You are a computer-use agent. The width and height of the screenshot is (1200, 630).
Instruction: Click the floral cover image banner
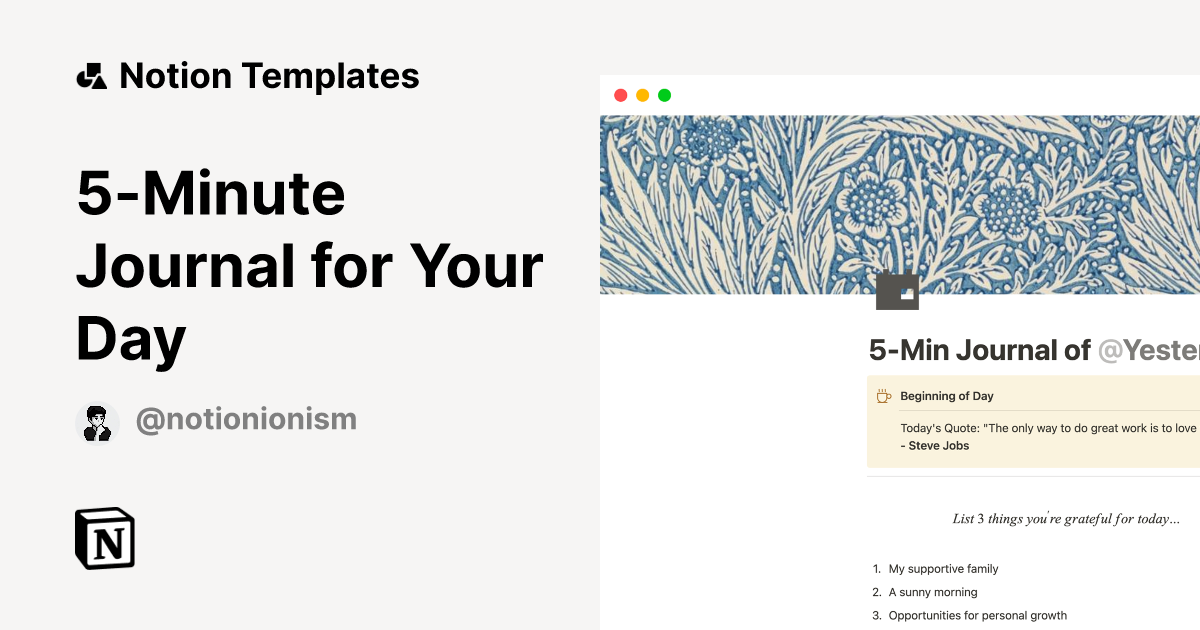pyautogui.click(x=900, y=200)
